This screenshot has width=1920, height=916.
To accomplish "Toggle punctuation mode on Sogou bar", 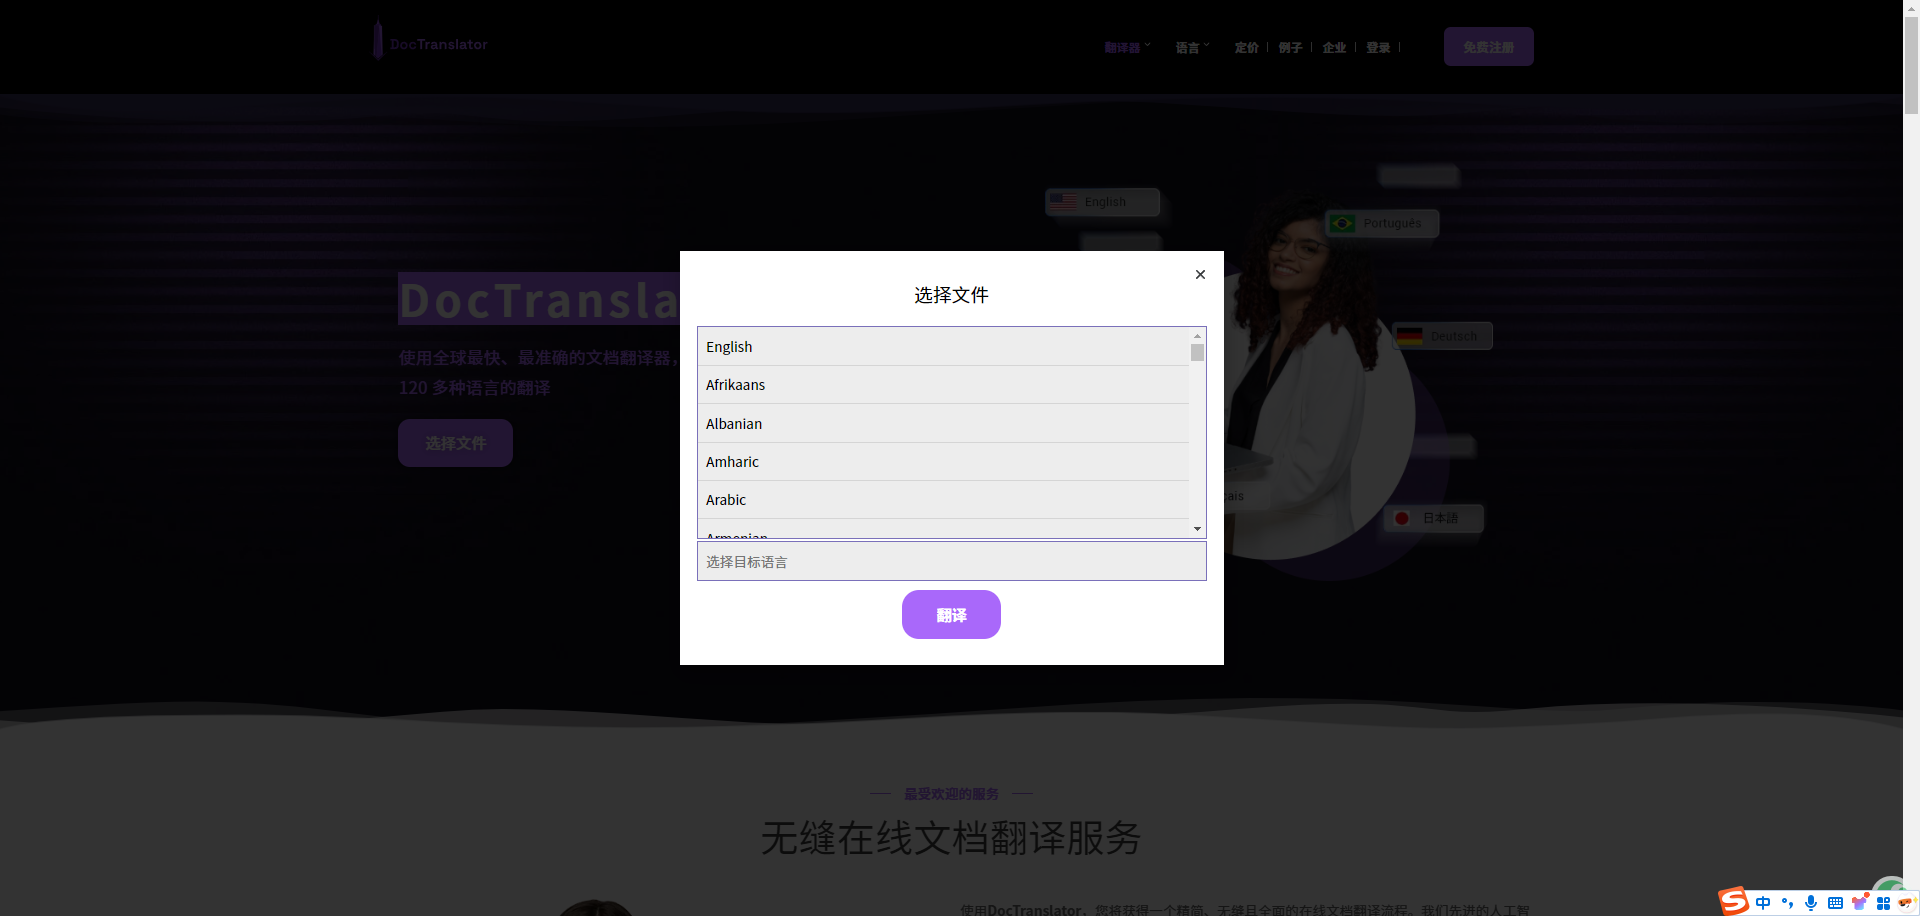I will pyautogui.click(x=1785, y=902).
